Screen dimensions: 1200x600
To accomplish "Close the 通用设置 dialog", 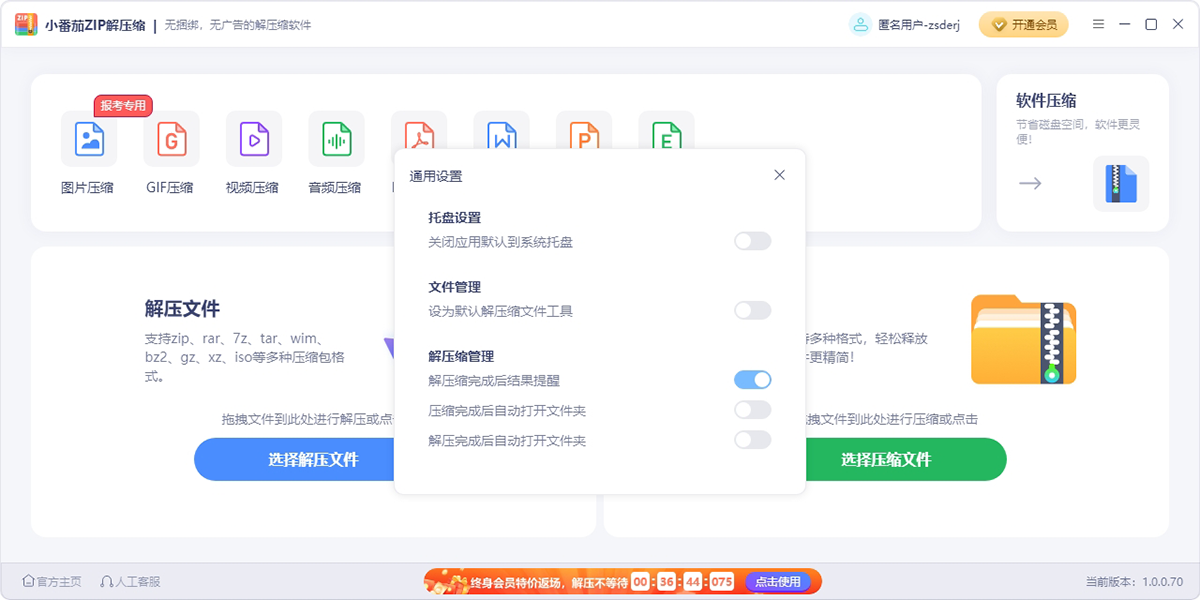I will (x=780, y=175).
